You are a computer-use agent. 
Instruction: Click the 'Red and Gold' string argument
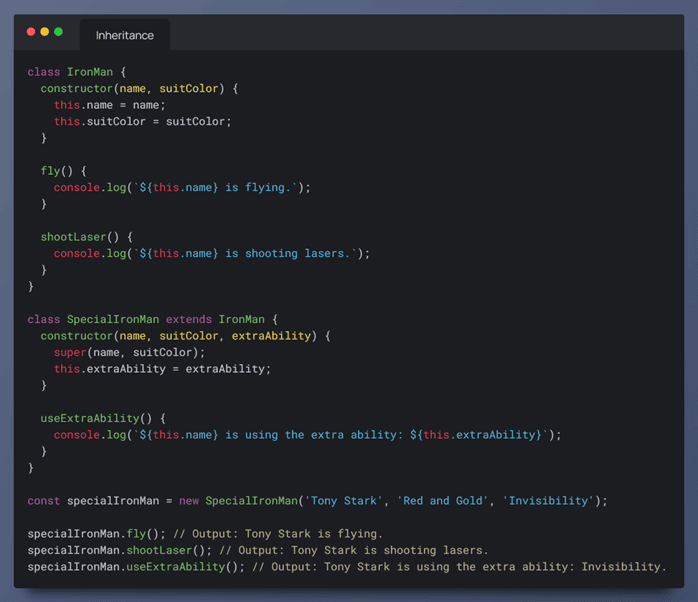(x=442, y=501)
